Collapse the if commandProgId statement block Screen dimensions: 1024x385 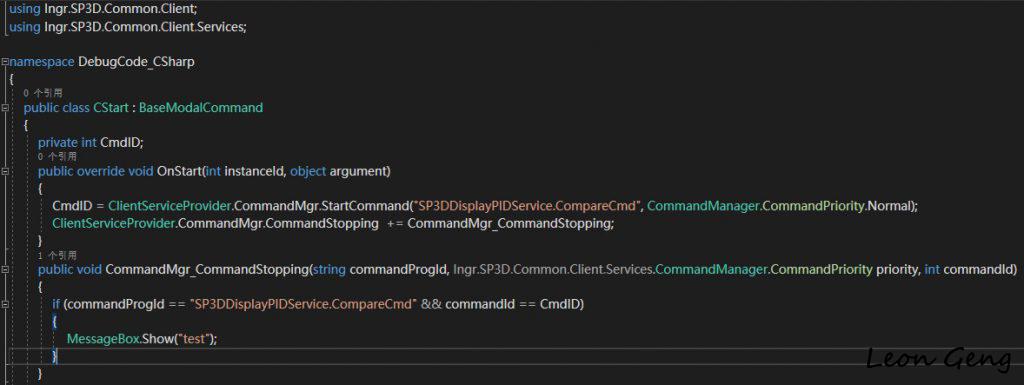[5, 305]
